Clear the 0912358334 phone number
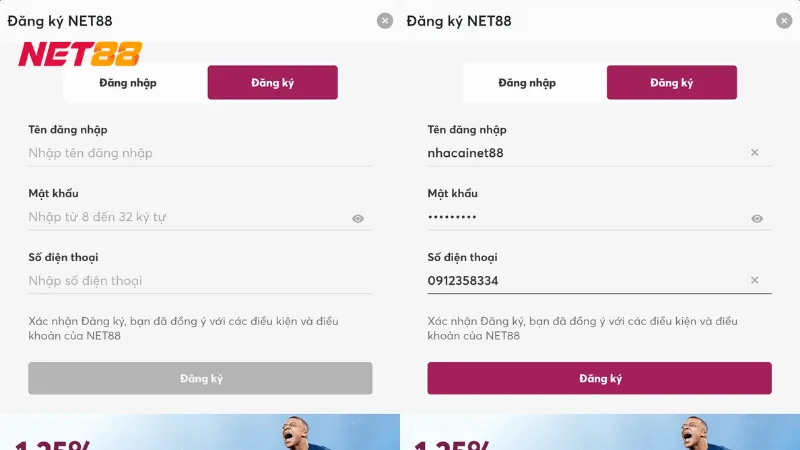This screenshot has height=450, width=800. 755,281
